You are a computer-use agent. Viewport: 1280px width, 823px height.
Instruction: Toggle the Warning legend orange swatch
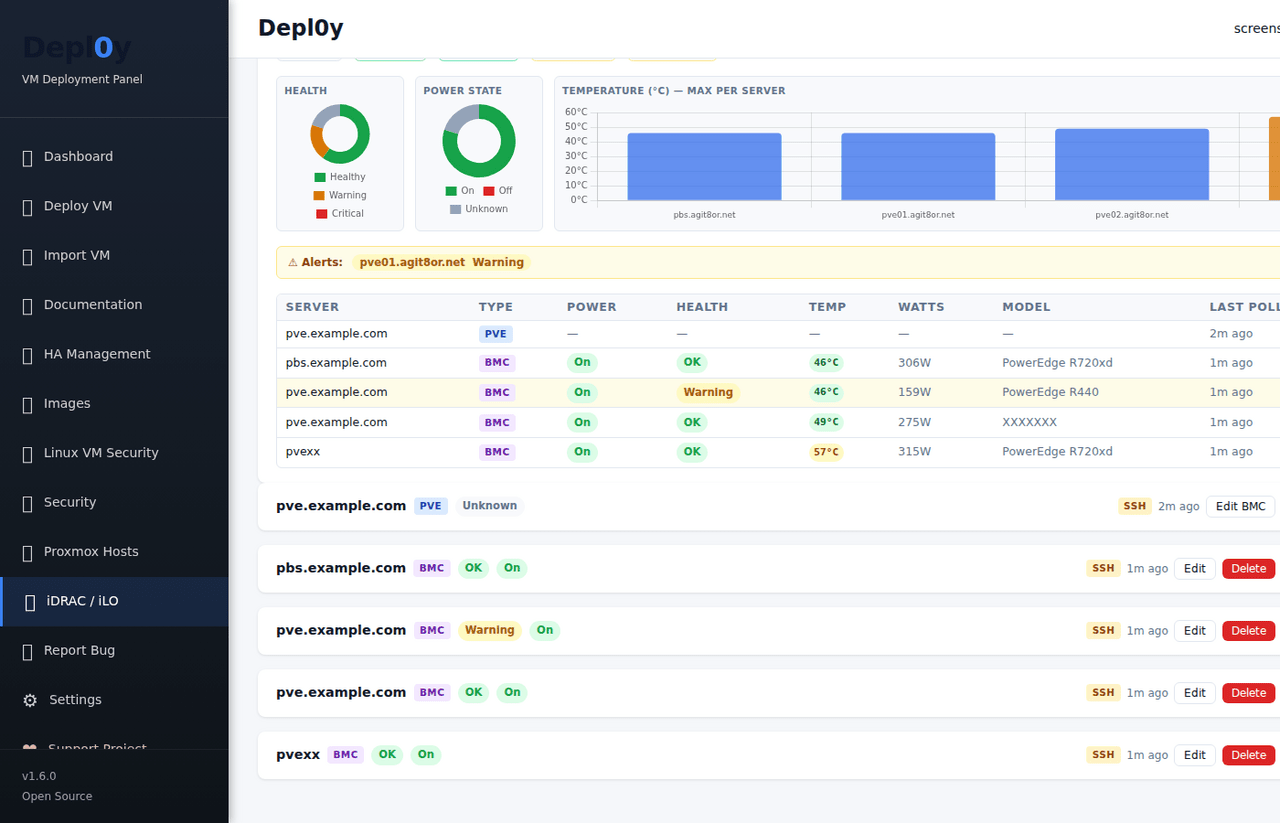click(319, 196)
